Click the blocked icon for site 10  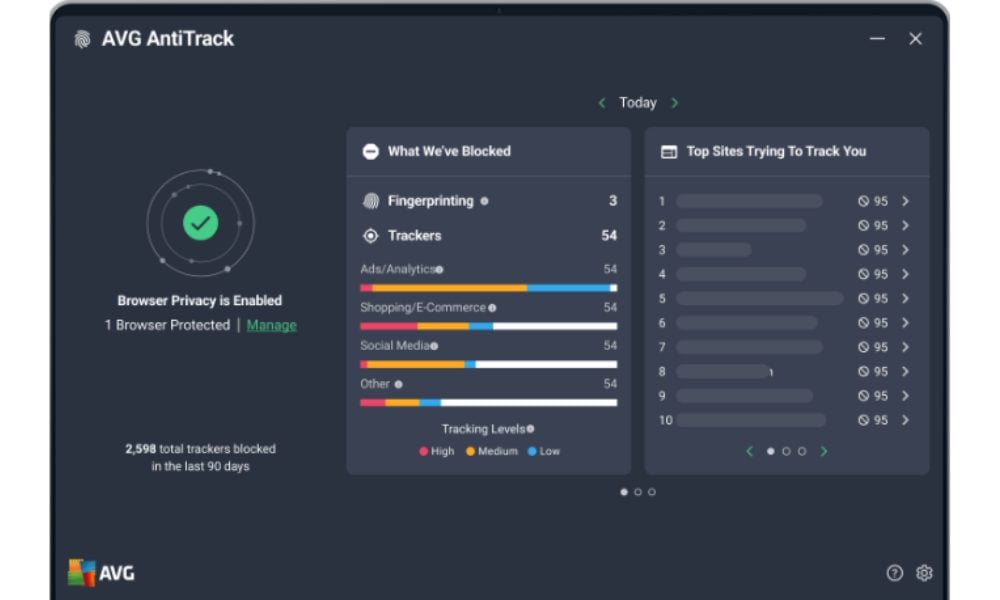[863, 420]
